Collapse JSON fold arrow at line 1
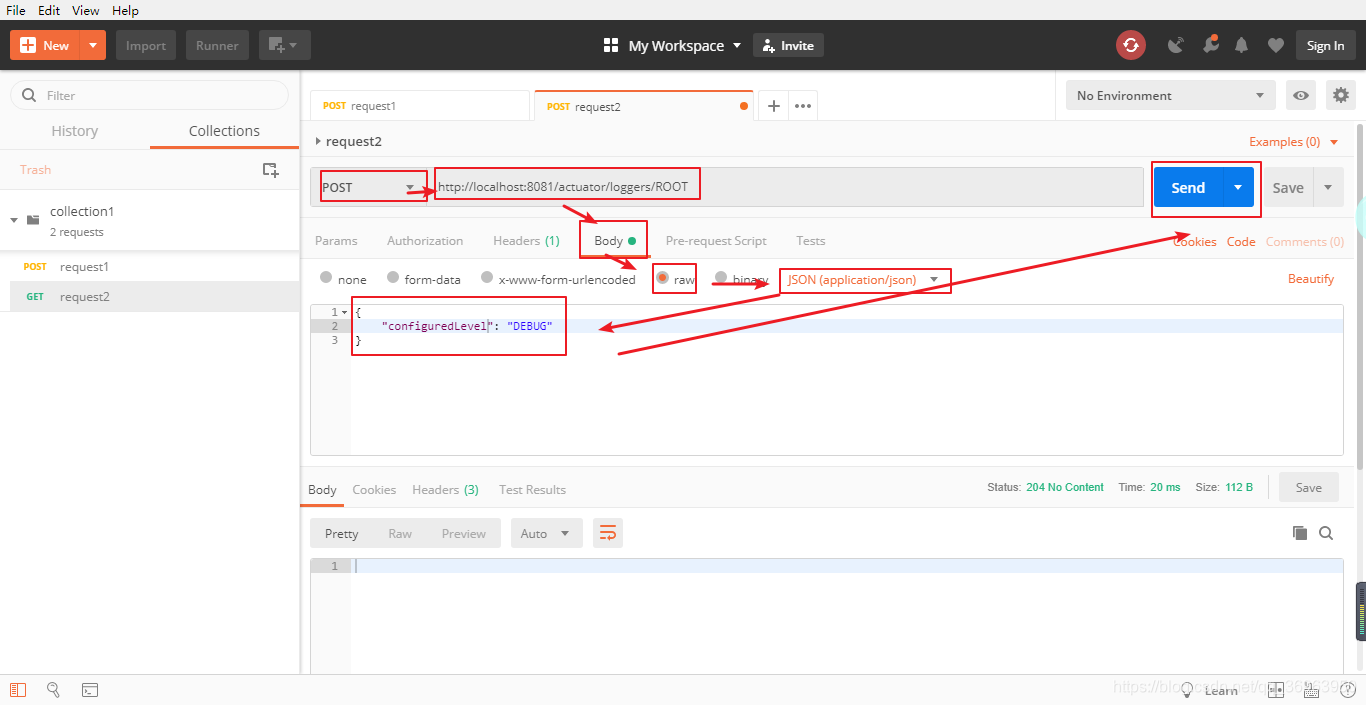Image resolution: width=1366 pixels, height=705 pixels. pos(344,313)
